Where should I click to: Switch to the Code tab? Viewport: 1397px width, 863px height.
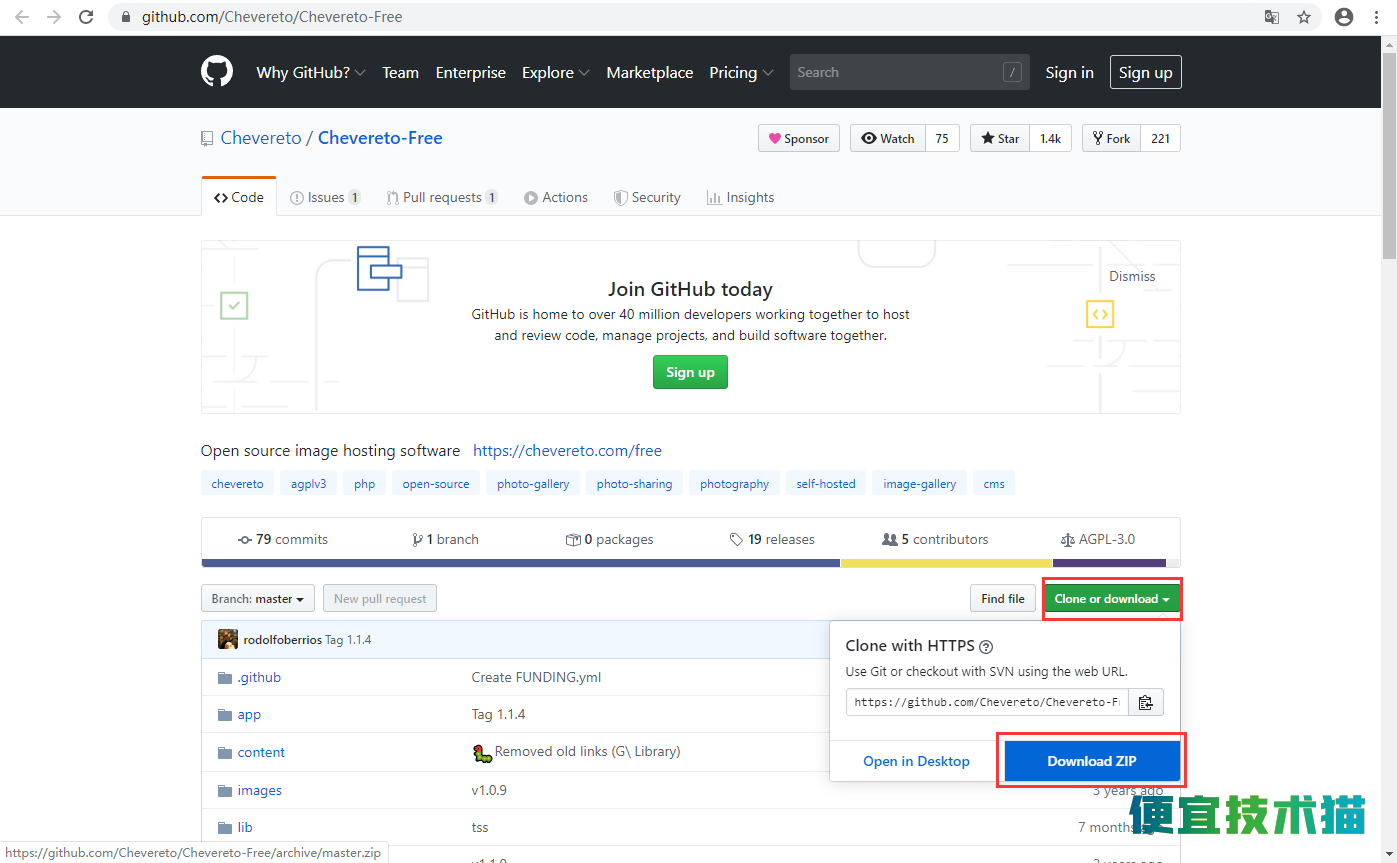tap(239, 197)
